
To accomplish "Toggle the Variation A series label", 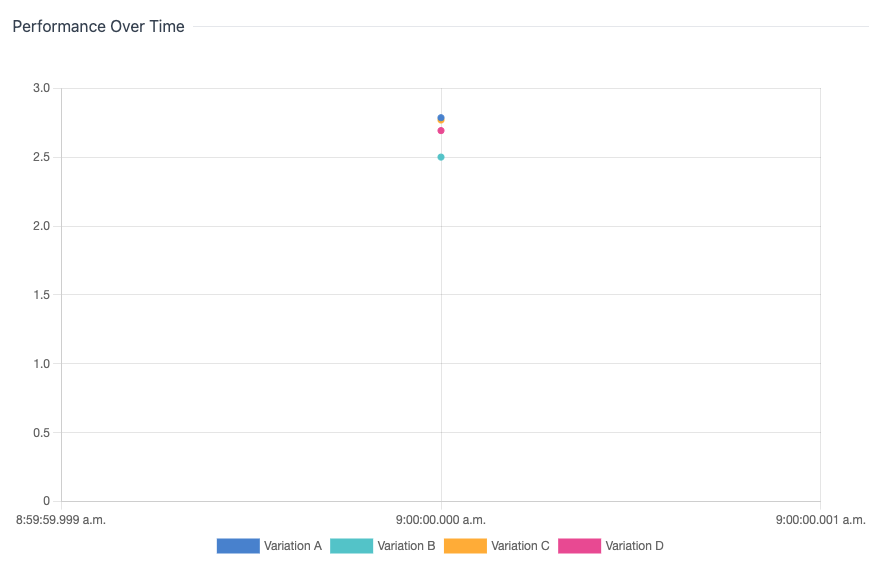I will [x=293, y=546].
